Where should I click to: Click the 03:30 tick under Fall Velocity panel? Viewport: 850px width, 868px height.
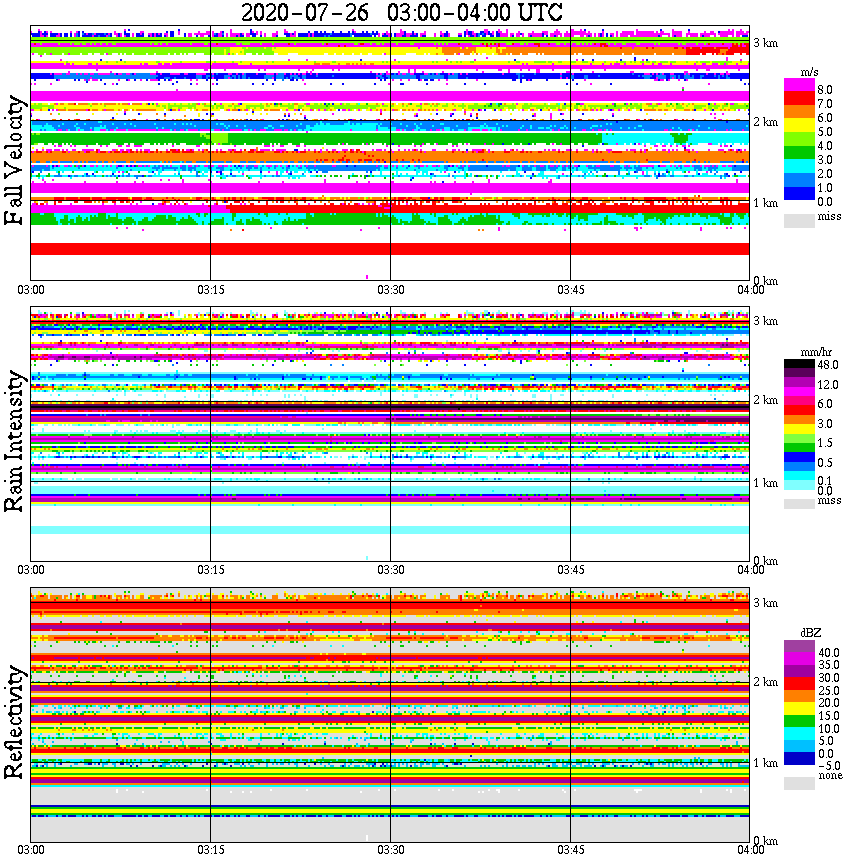point(391,290)
